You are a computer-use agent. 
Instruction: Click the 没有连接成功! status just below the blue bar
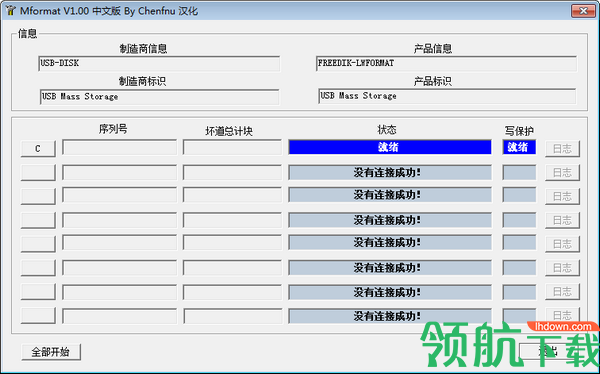click(390, 173)
